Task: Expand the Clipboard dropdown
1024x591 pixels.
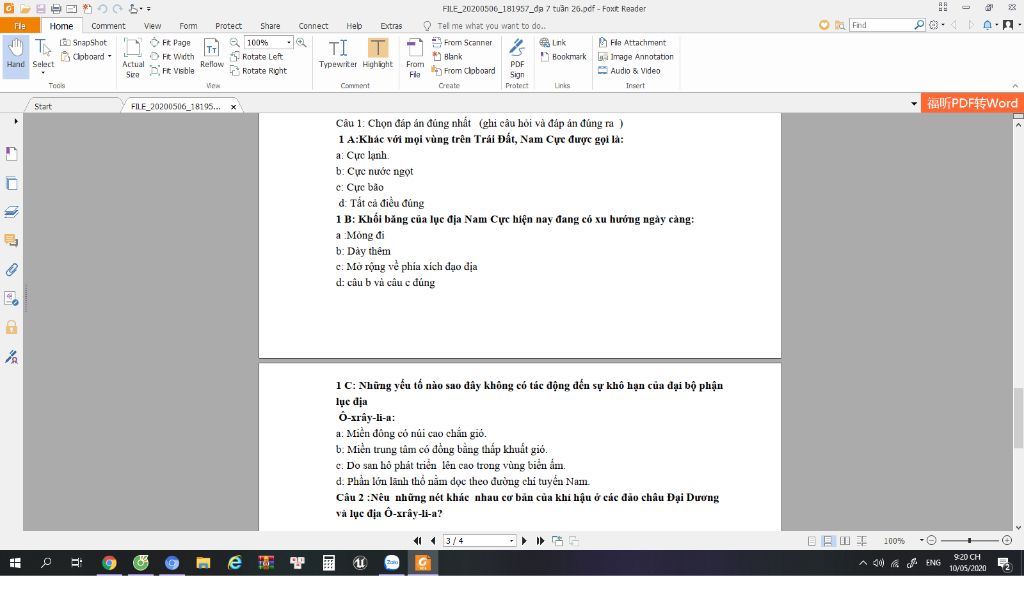Action: (x=109, y=57)
